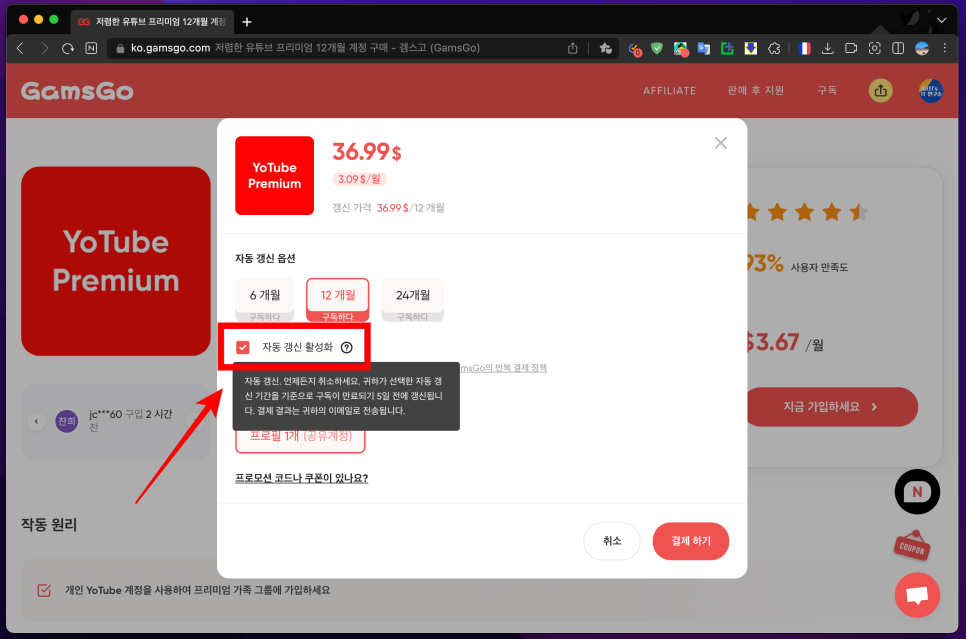Open the puzzle-piece extensions menu
The height and width of the screenshot is (639, 966).
click(774, 48)
